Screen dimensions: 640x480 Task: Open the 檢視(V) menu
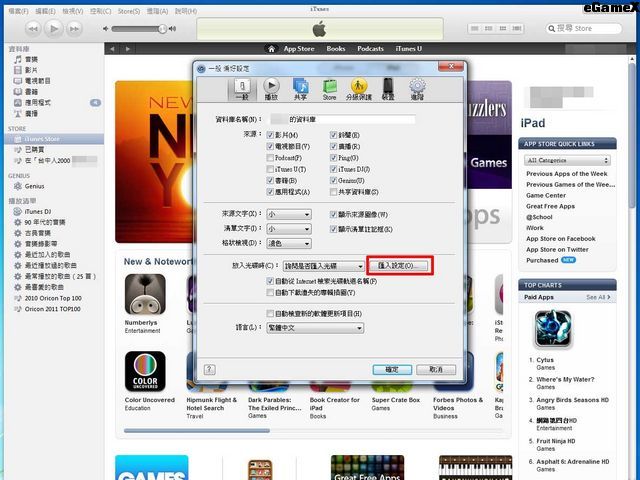[x=72, y=11]
